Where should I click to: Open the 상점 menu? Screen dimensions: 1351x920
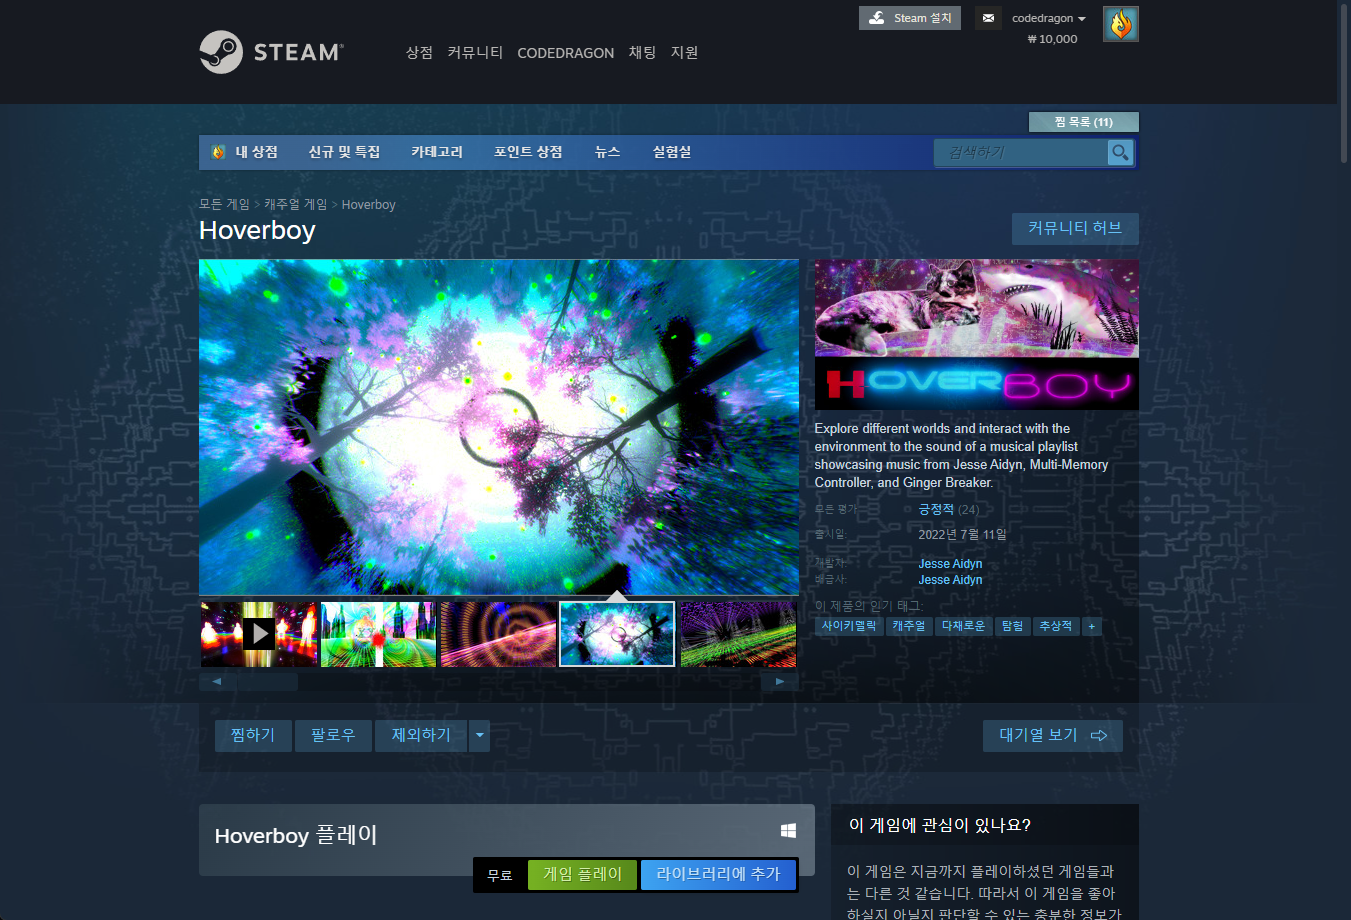click(419, 53)
